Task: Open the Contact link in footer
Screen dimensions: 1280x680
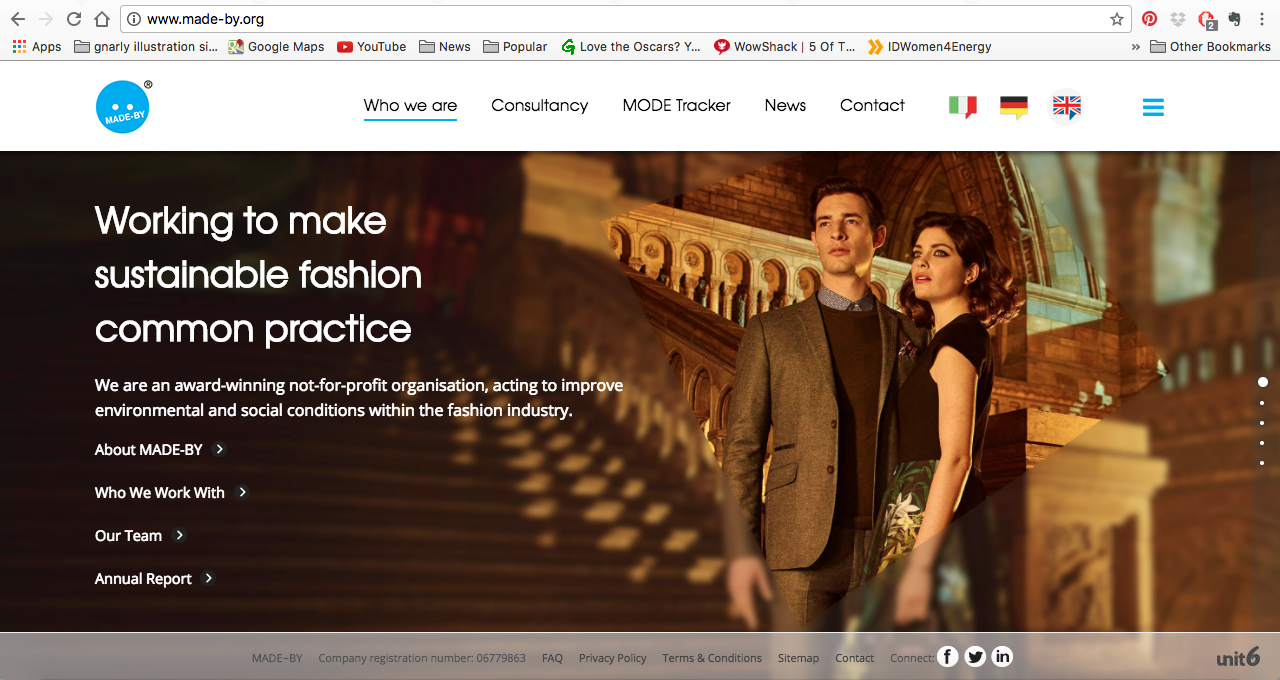Action: tap(854, 658)
